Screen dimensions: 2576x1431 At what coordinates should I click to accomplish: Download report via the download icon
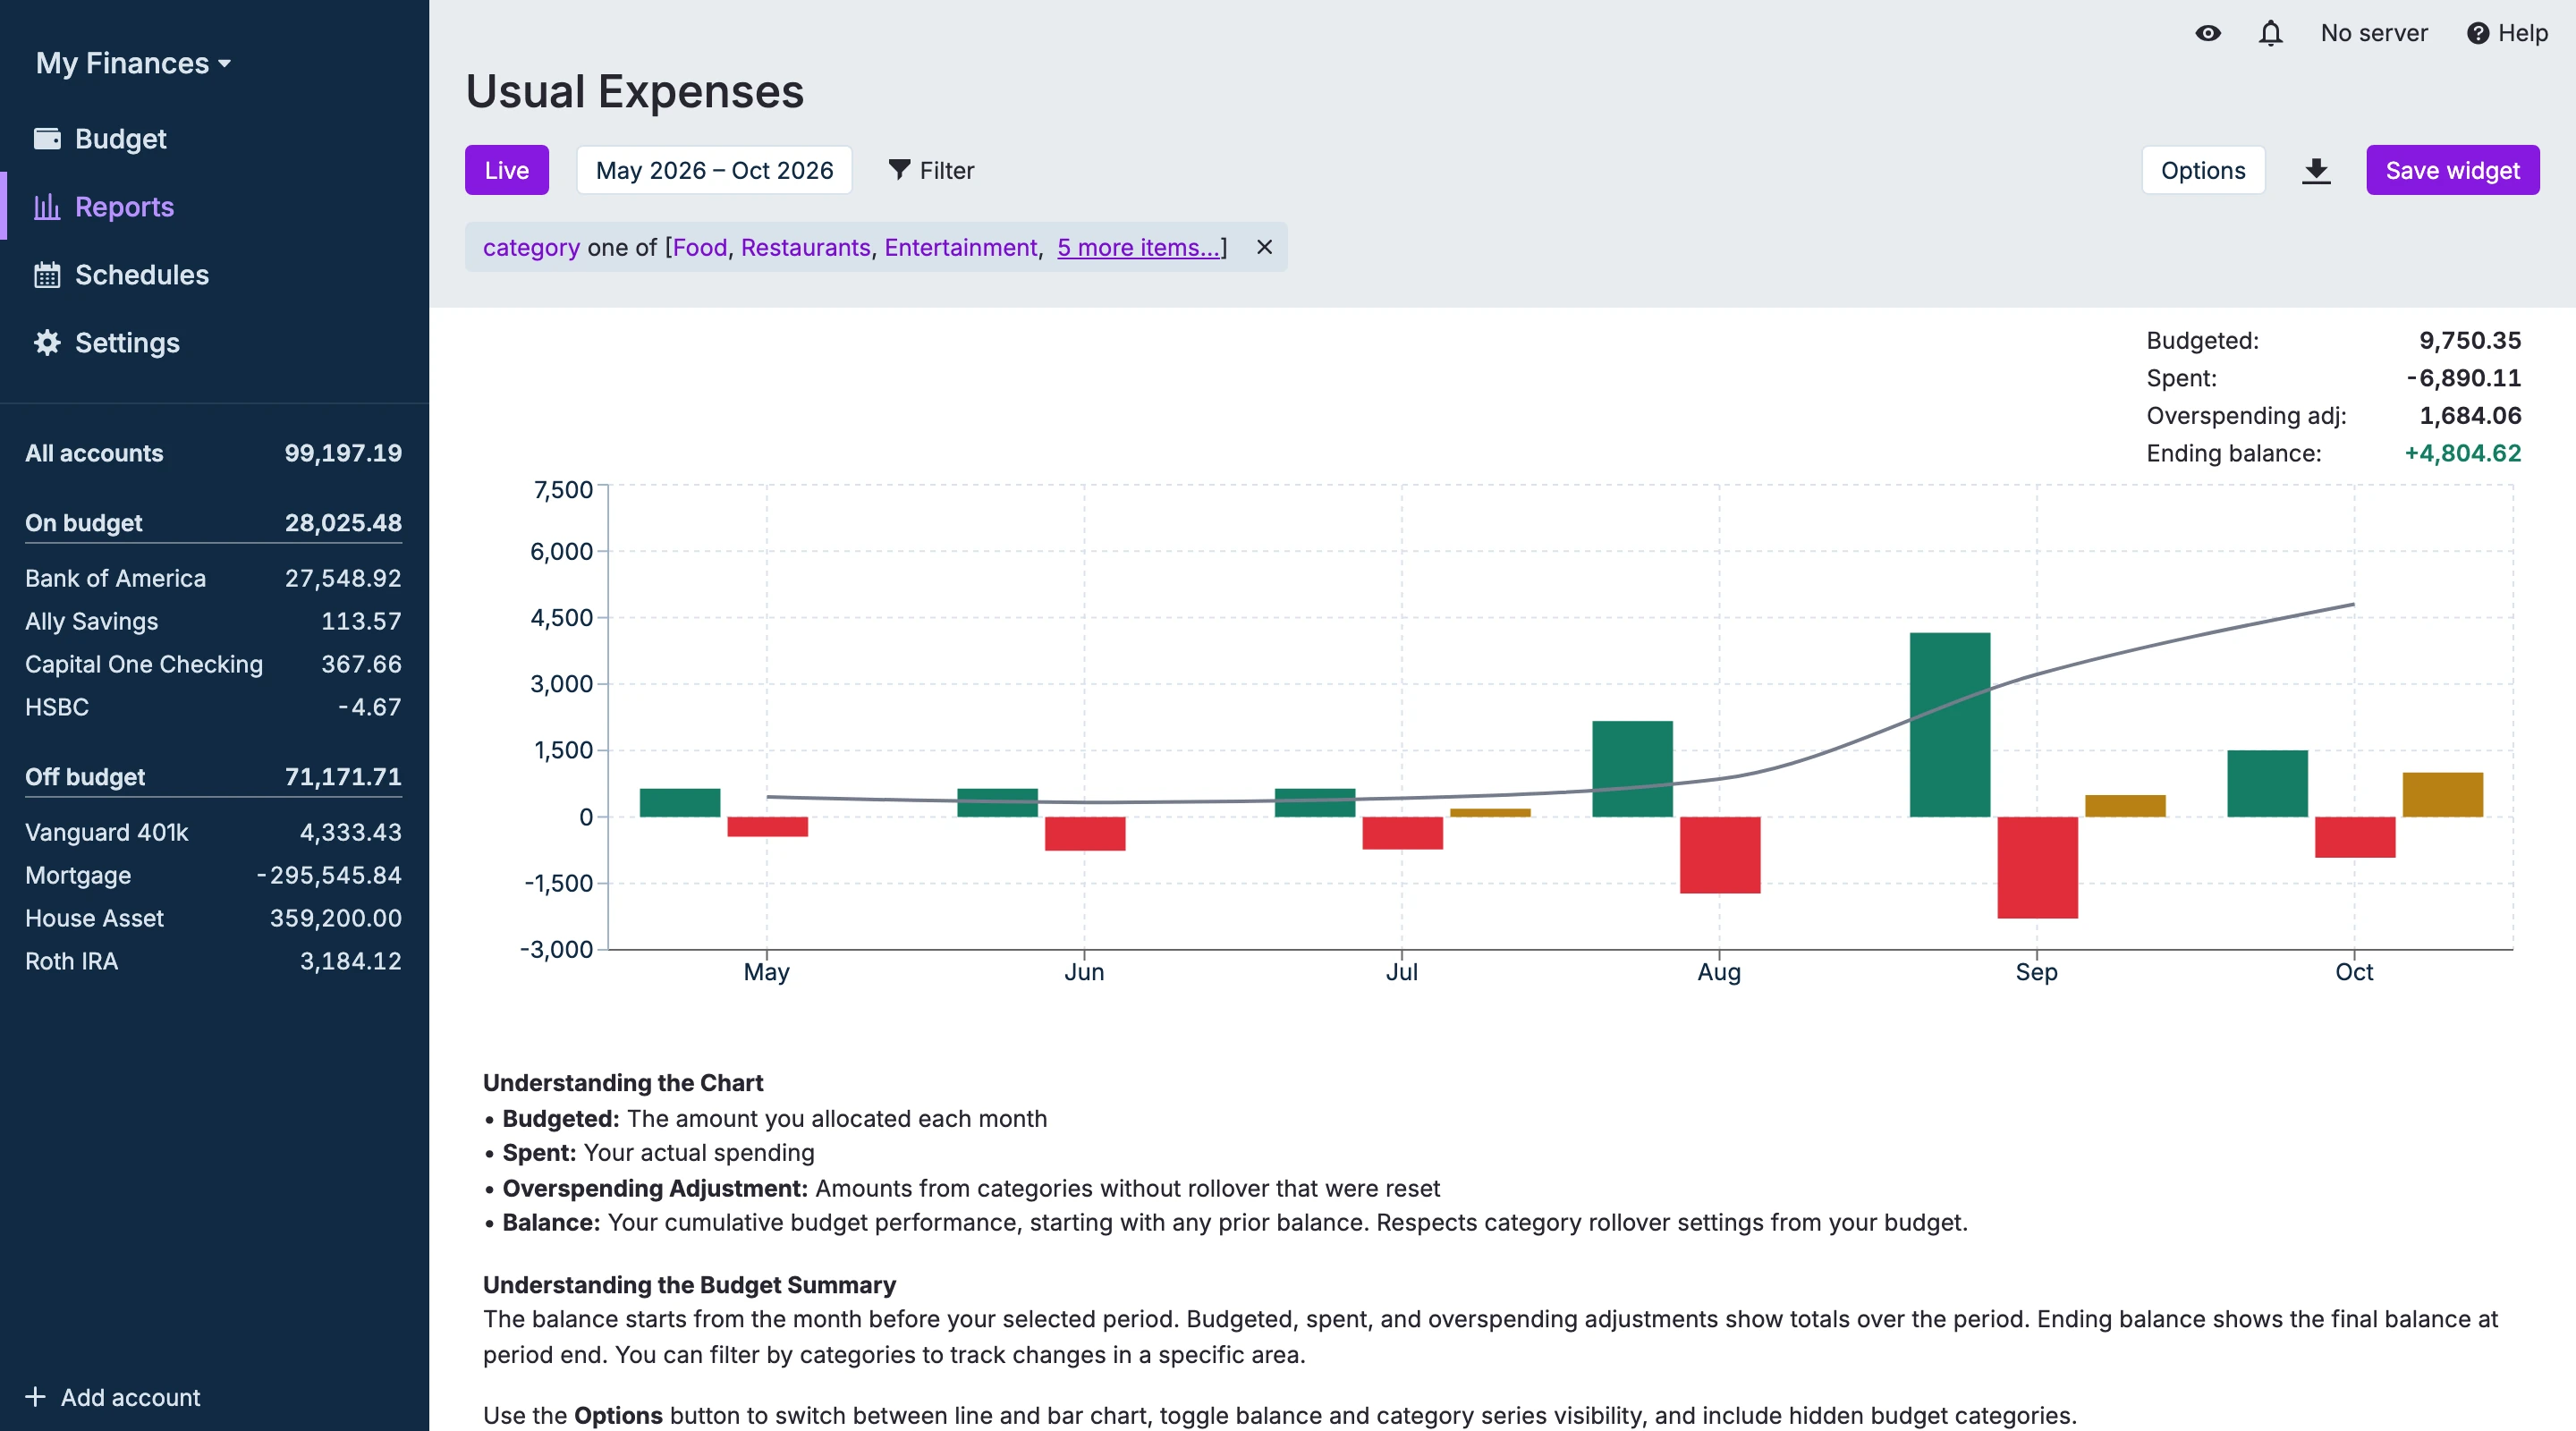[2316, 170]
